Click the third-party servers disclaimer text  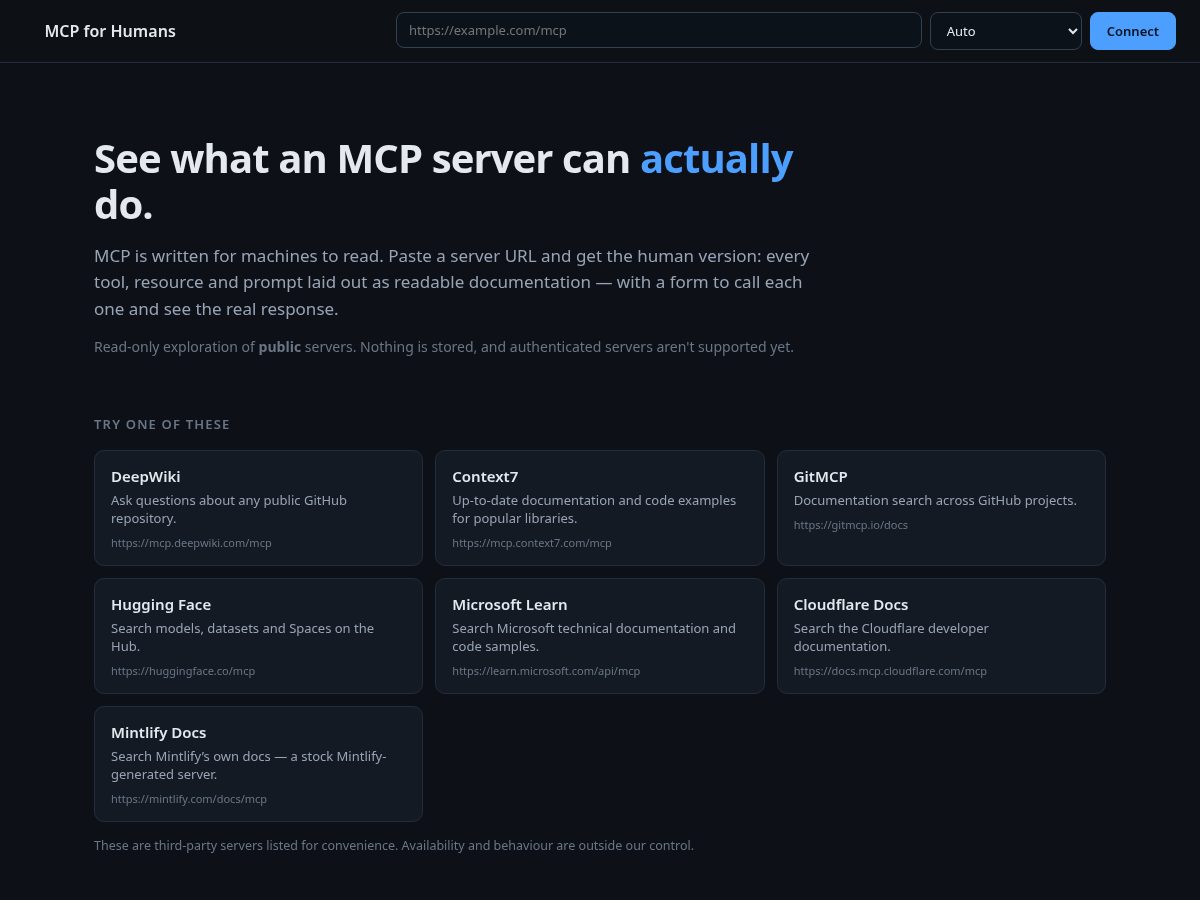[x=394, y=845]
